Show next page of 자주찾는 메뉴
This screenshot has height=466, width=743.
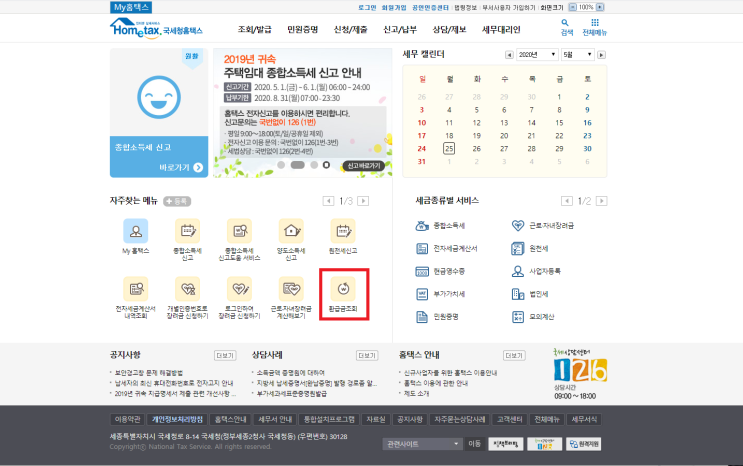pos(363,201)
